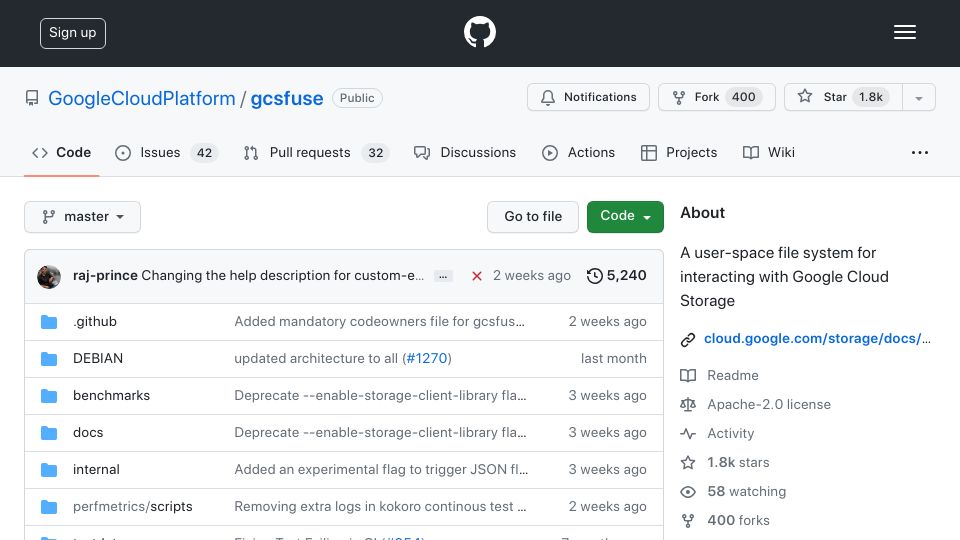Open the GoogleCloudPlatform organization link

click(141, 98)
